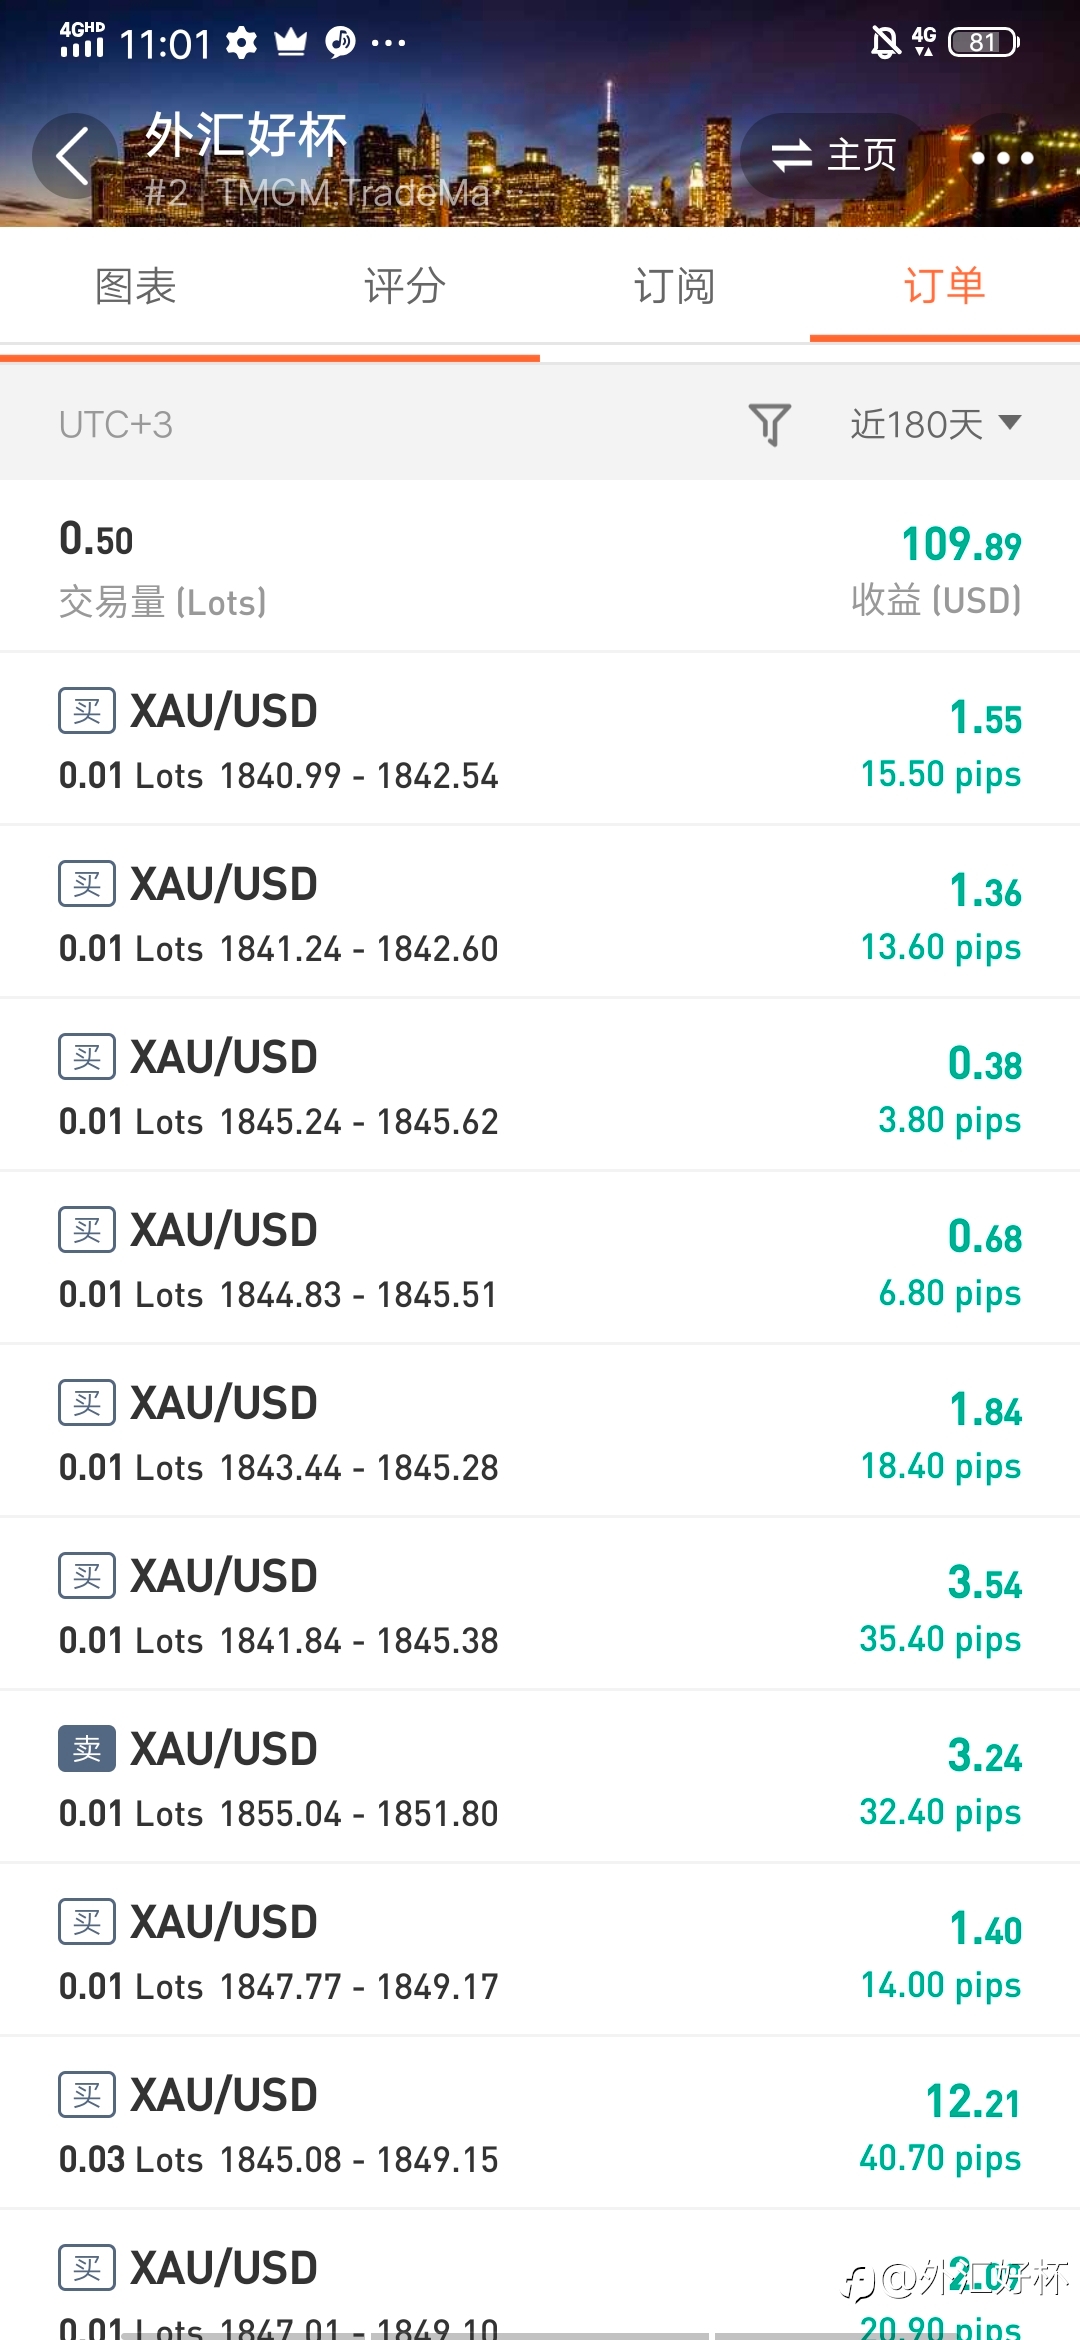
Task: Tap the order filter funnel icon
Action: point(769,424)
